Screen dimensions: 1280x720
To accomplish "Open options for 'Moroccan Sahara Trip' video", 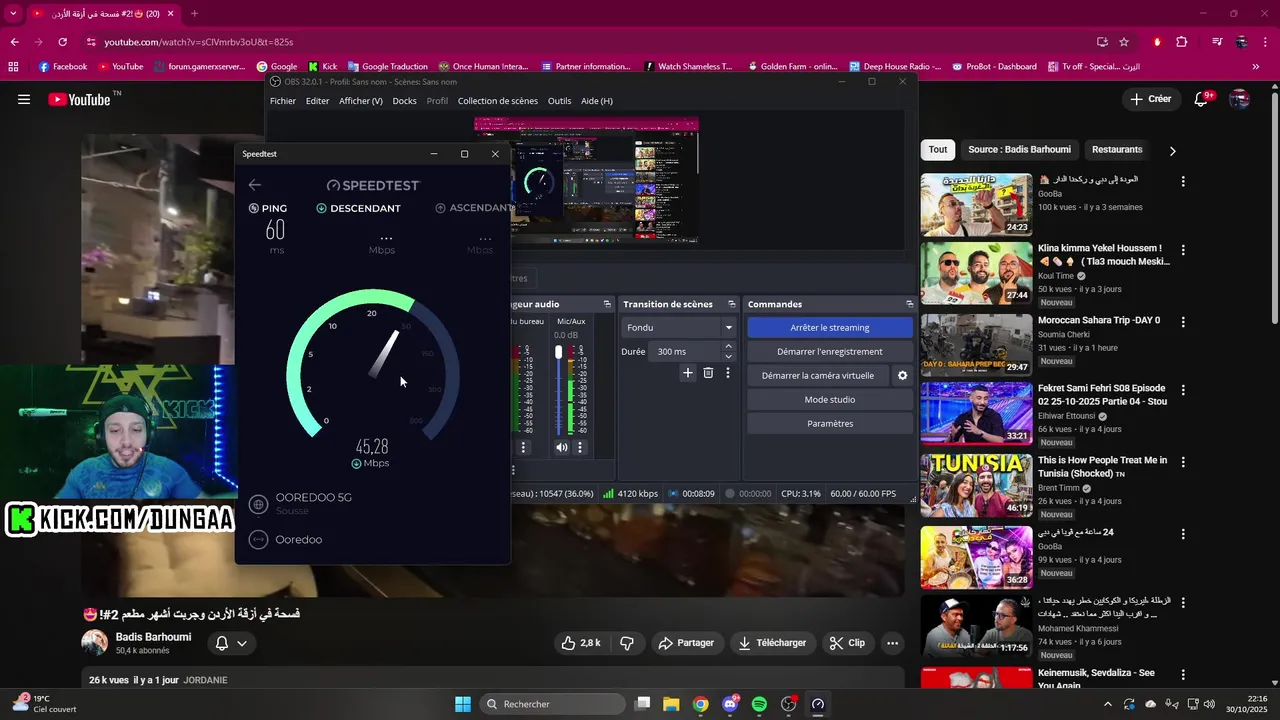I will point(1183,322).
